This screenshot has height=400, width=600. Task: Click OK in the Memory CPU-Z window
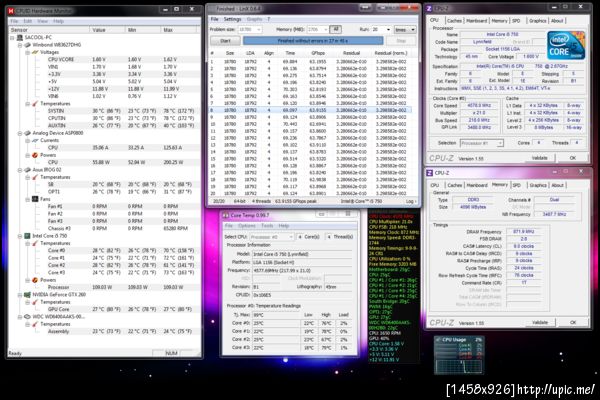pyautogui.click(x=573, y=323)
